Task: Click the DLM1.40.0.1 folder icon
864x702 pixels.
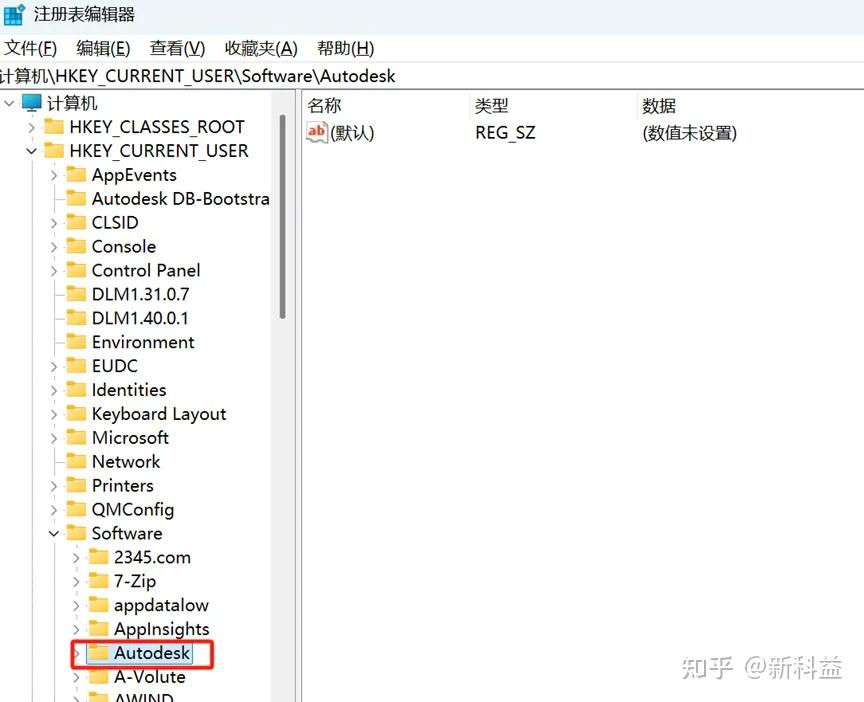Action: click(76, 318)
